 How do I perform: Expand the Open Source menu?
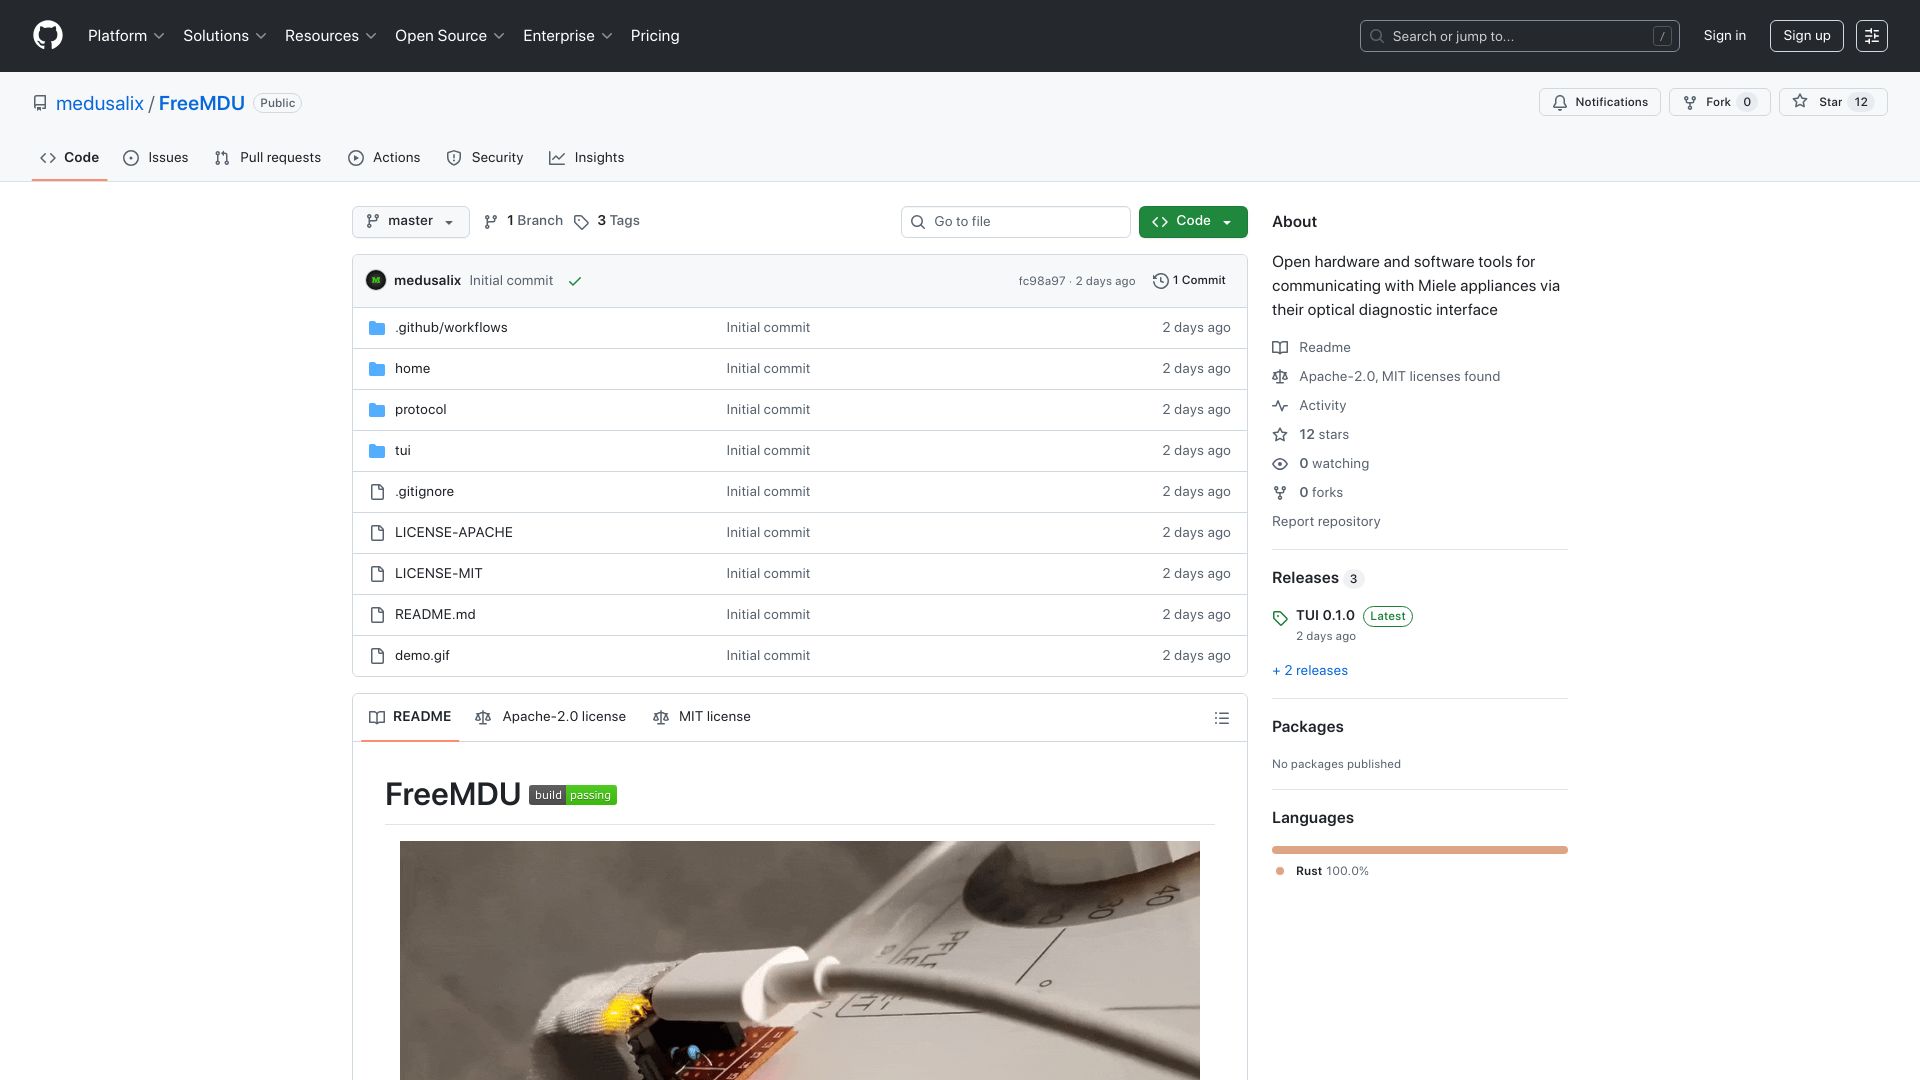450,36
